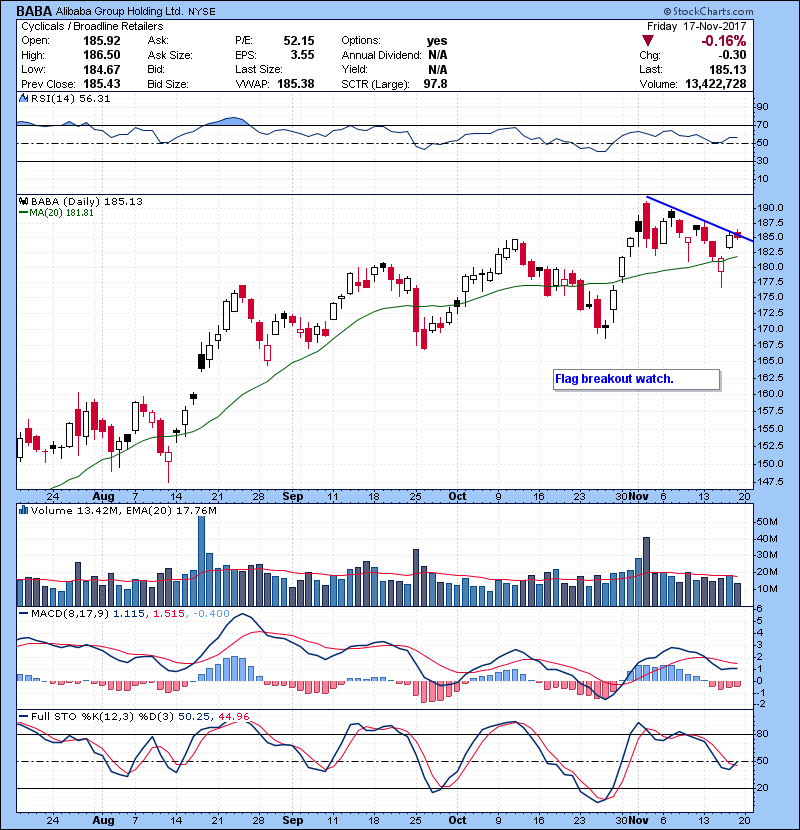Click the Options value 'yes'
Viewport: 800px width, 830px height.
click(x=437, y=41)
